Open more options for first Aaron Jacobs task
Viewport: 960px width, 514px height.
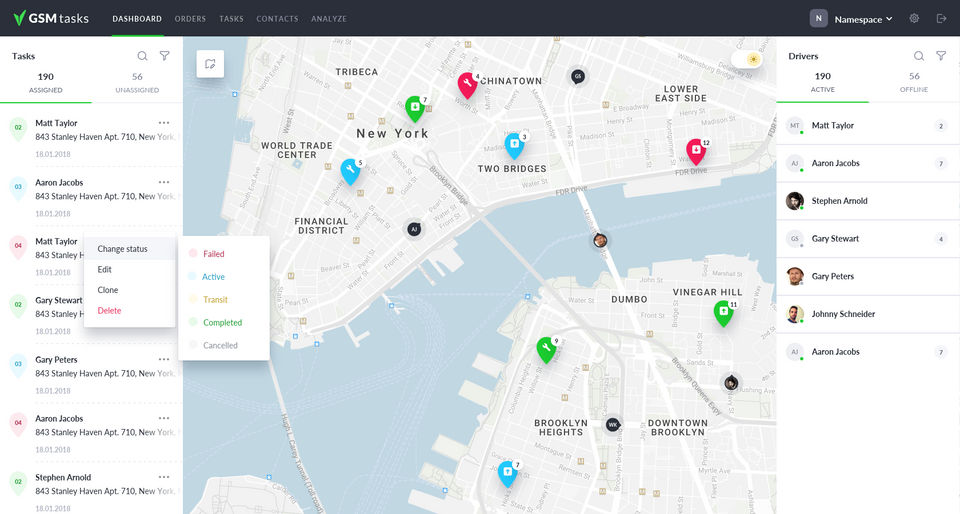coord(164,182)
